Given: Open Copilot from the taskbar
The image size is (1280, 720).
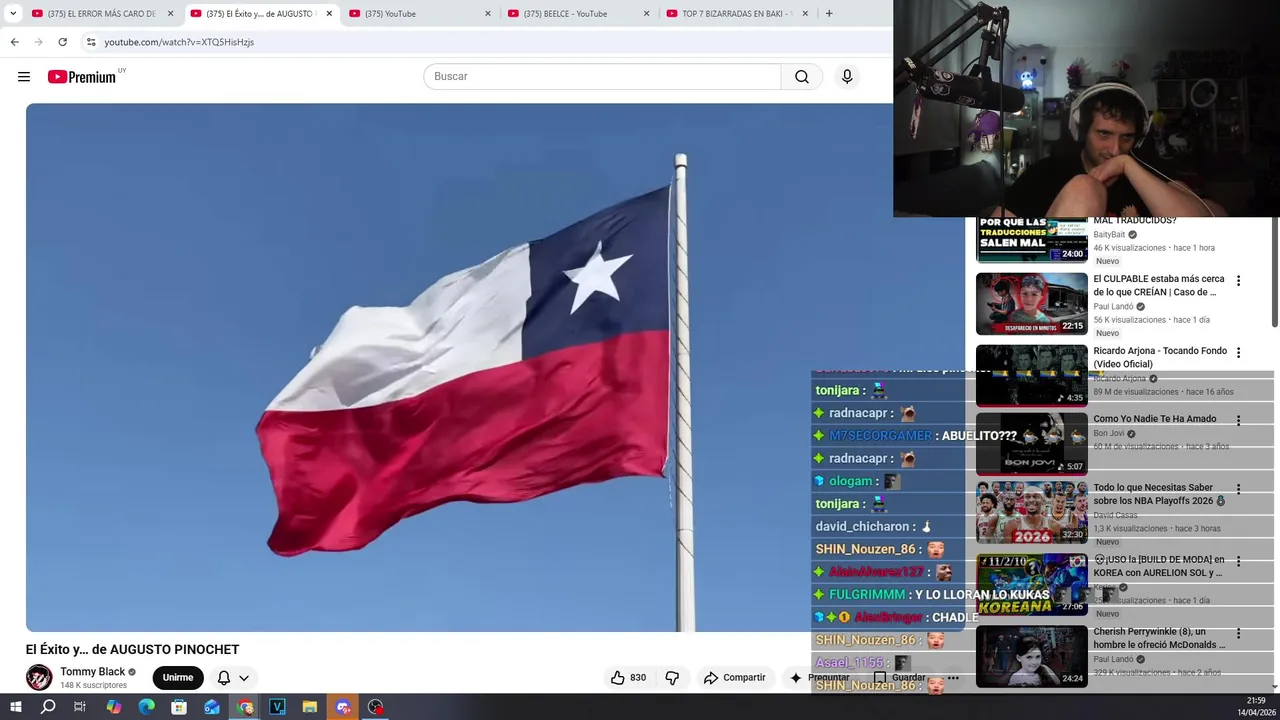Looking at the screenshot, I should tap(113, 707).
